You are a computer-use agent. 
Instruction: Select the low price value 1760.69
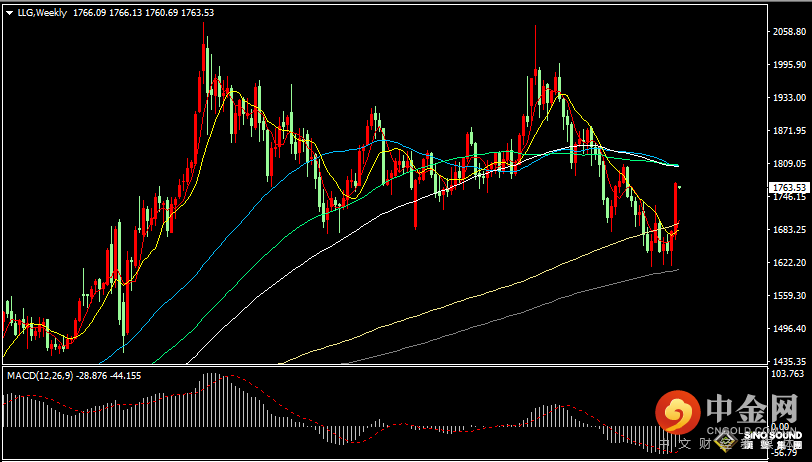coord(161,13)
